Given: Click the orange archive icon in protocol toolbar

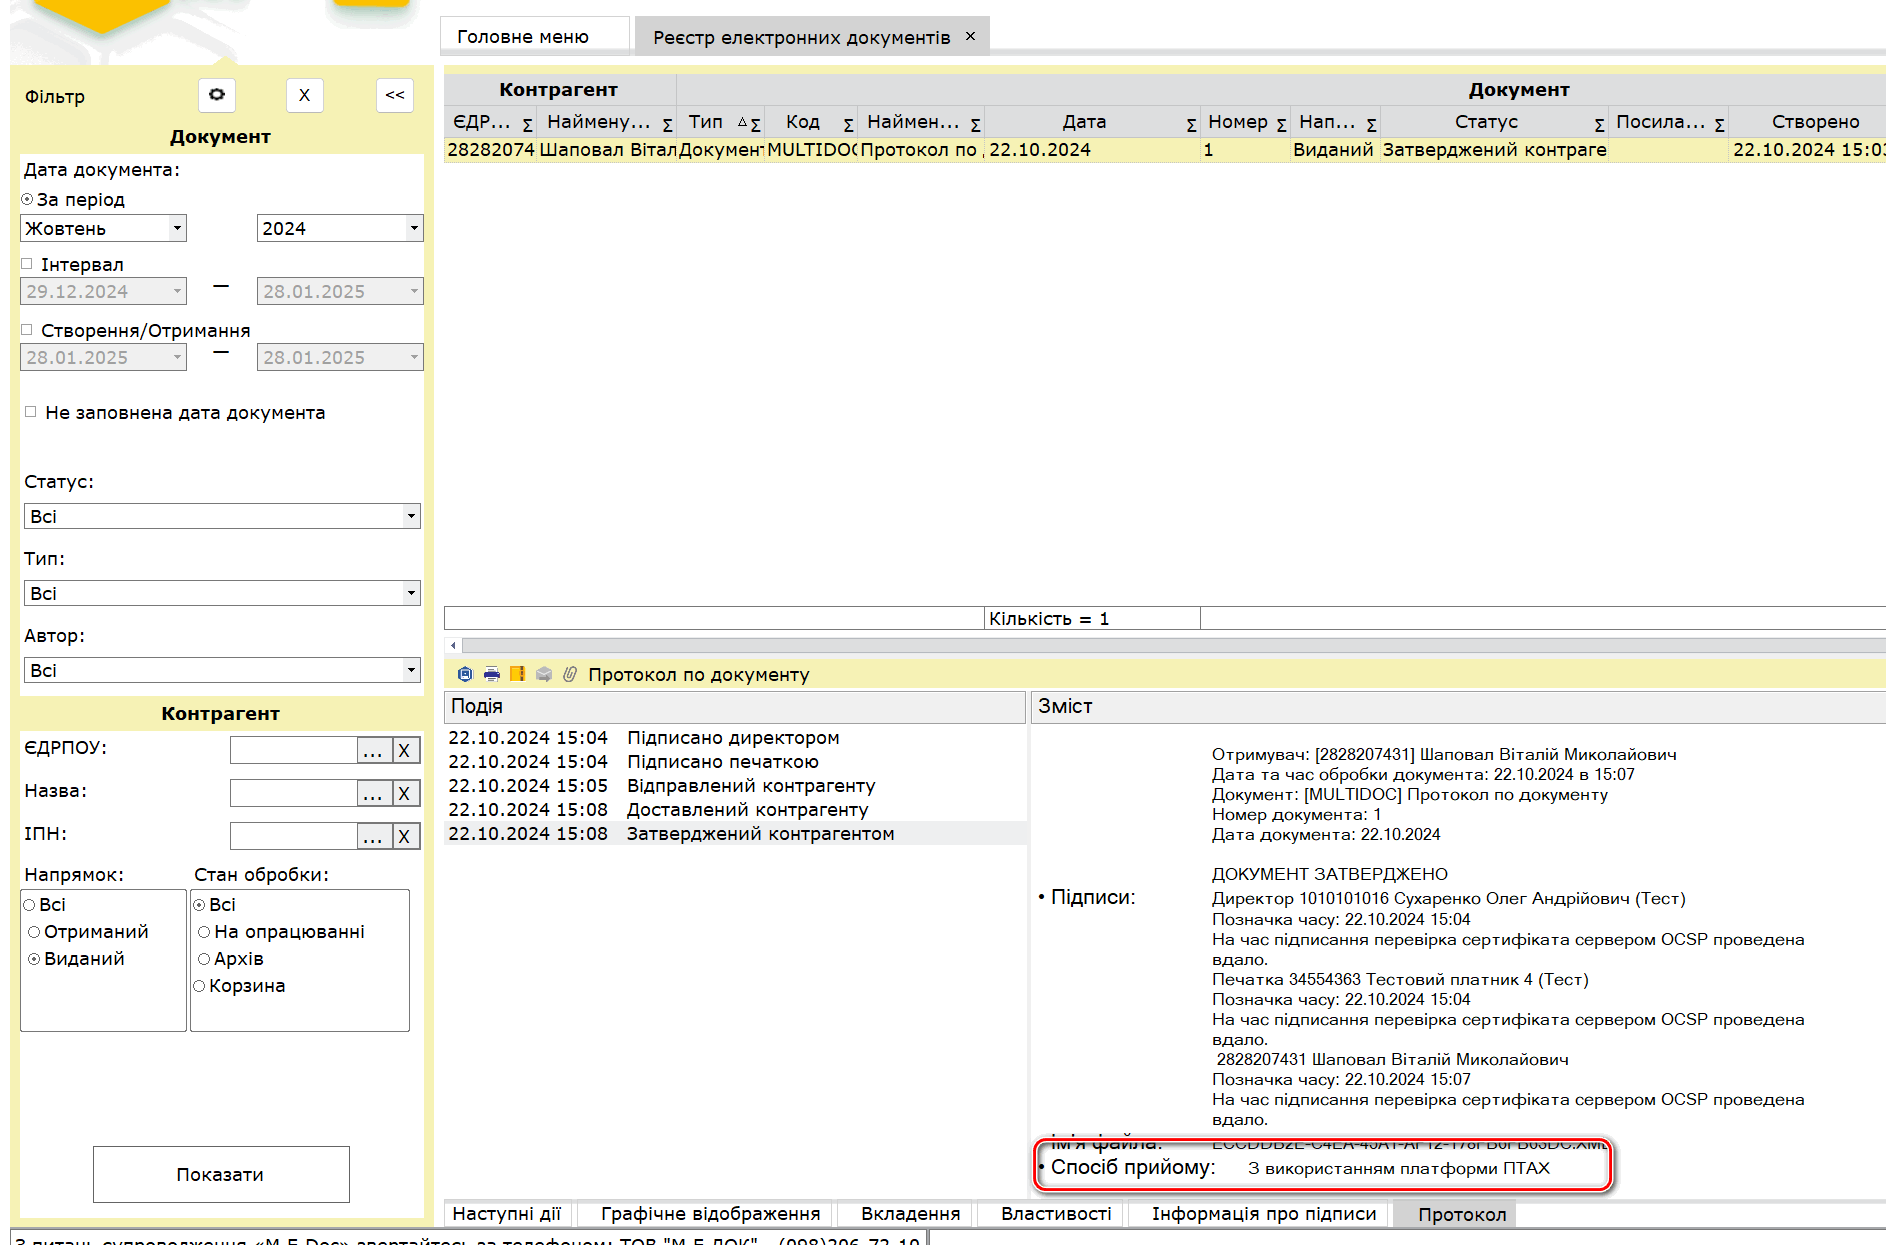Looking at the screenshot, I should point(517,674).
